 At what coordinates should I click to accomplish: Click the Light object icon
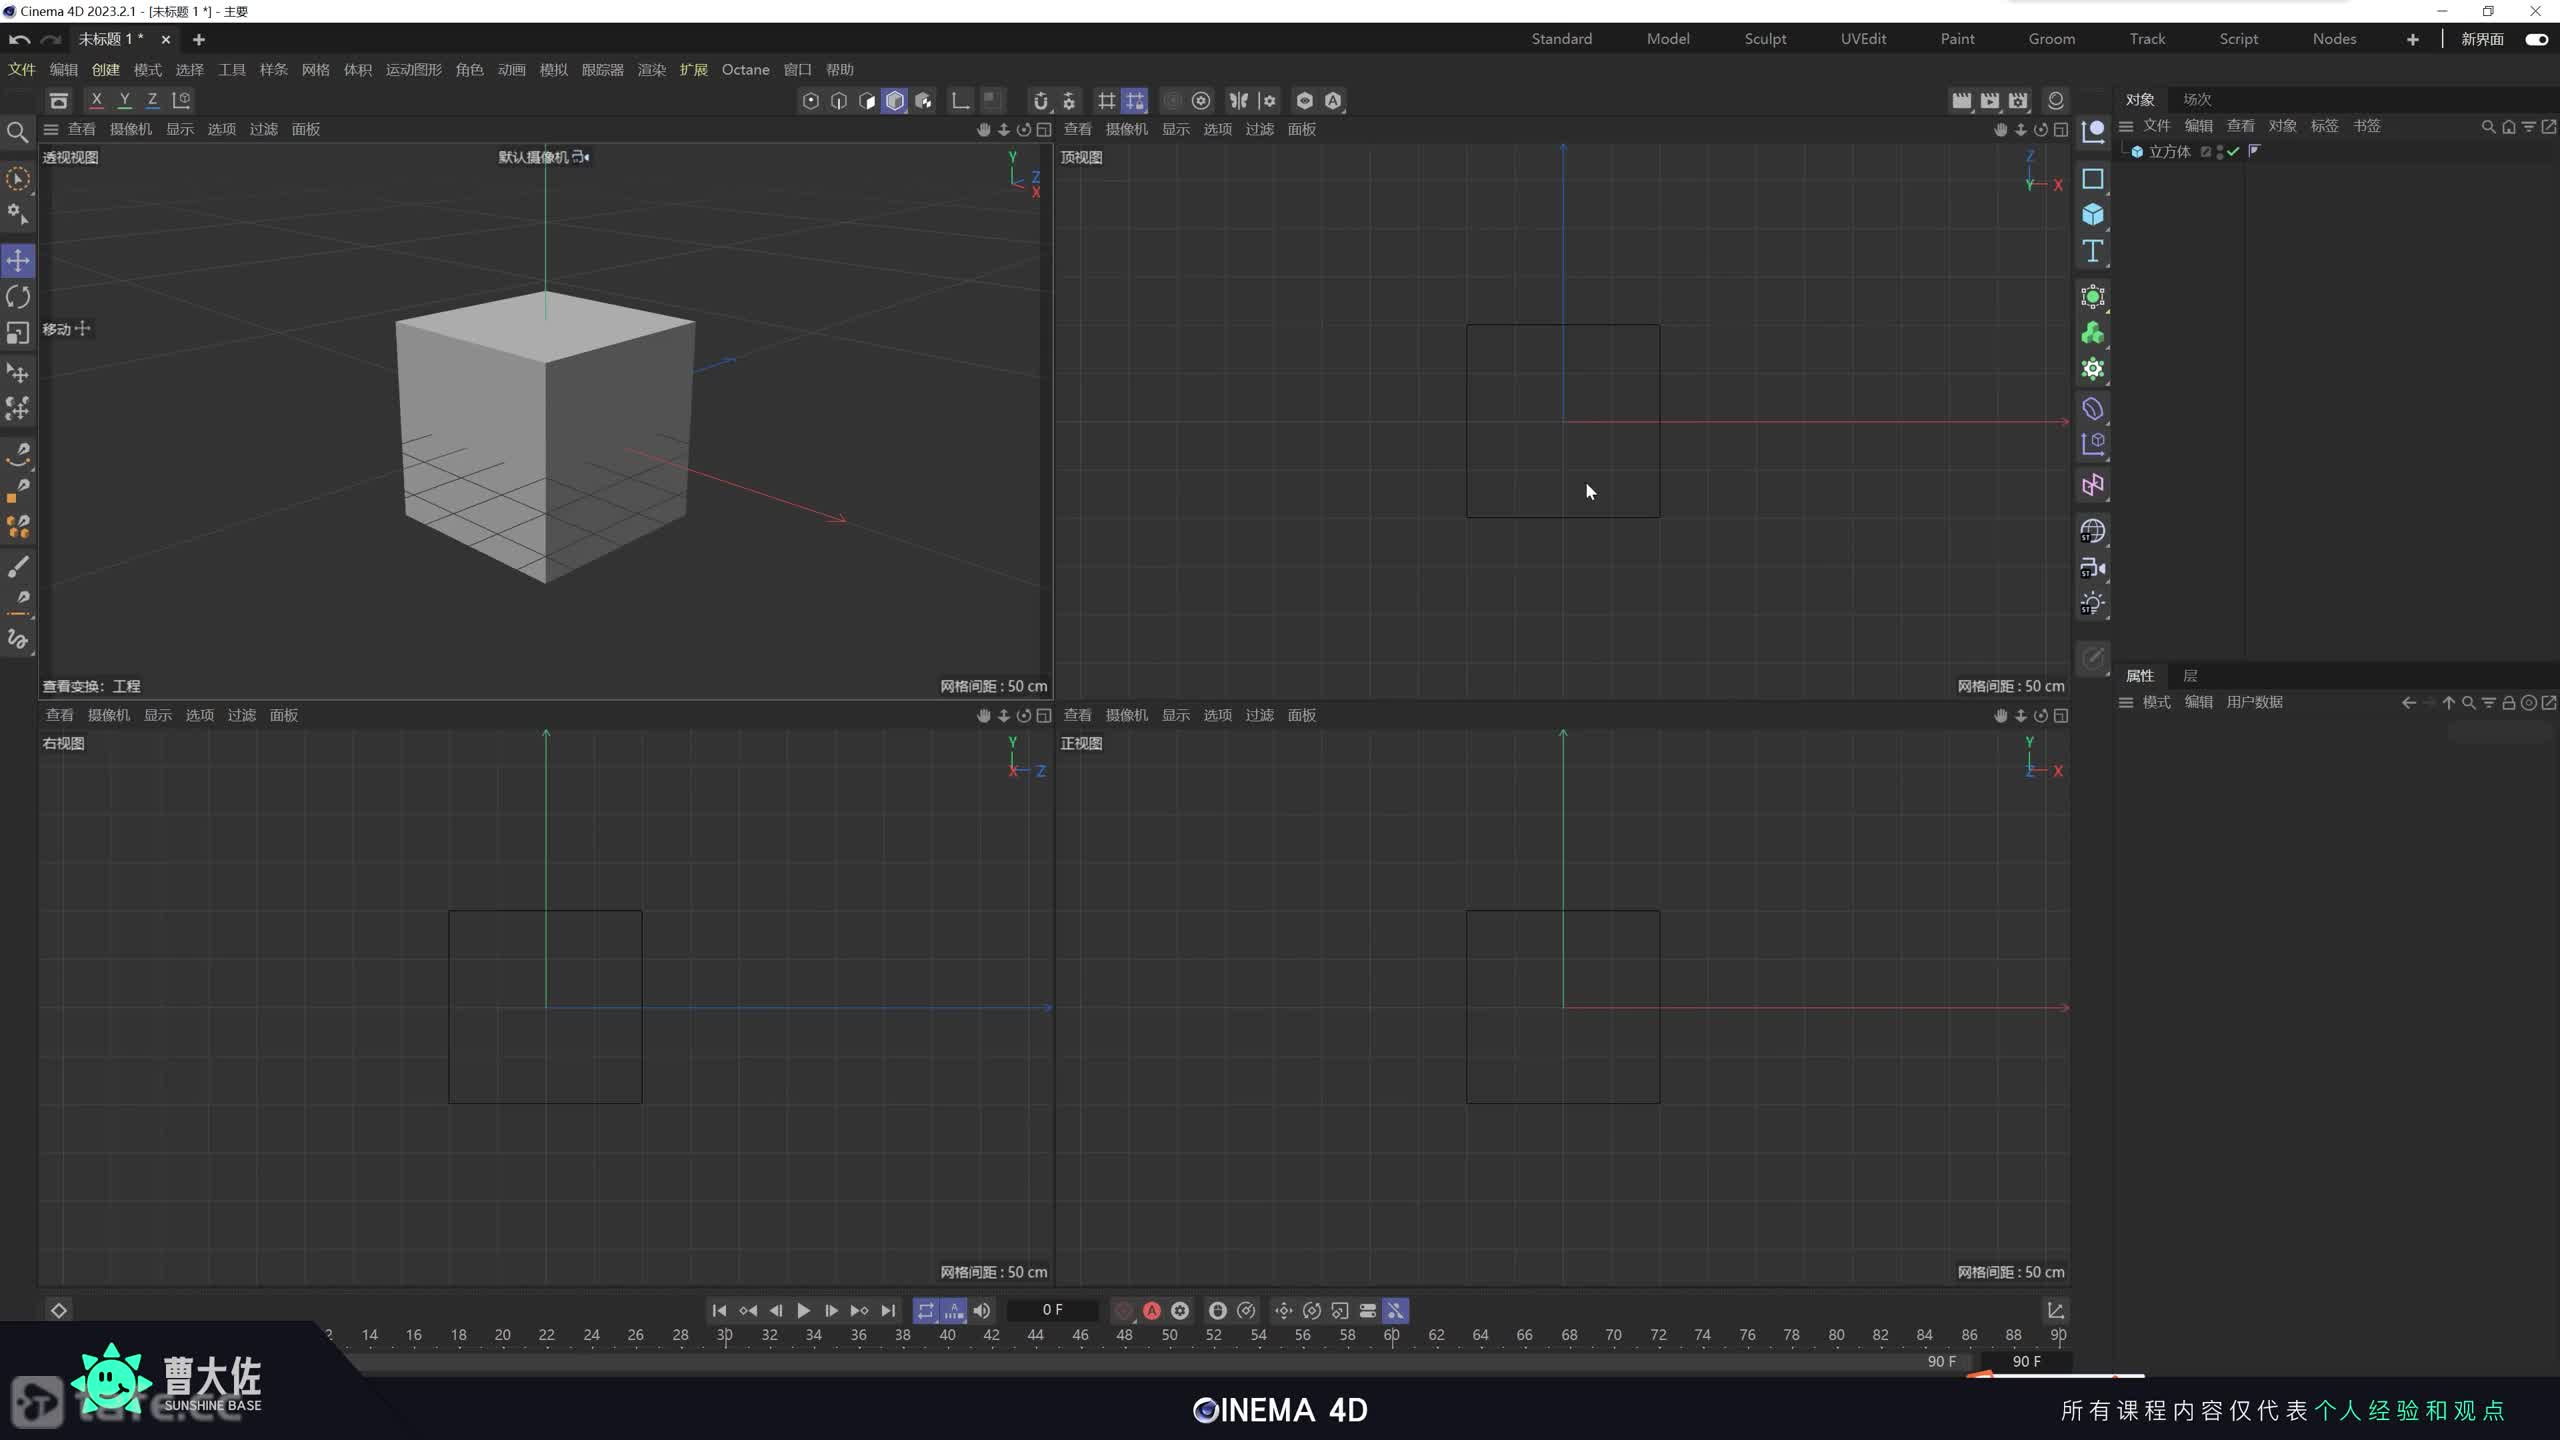(x=2092, y=604)
